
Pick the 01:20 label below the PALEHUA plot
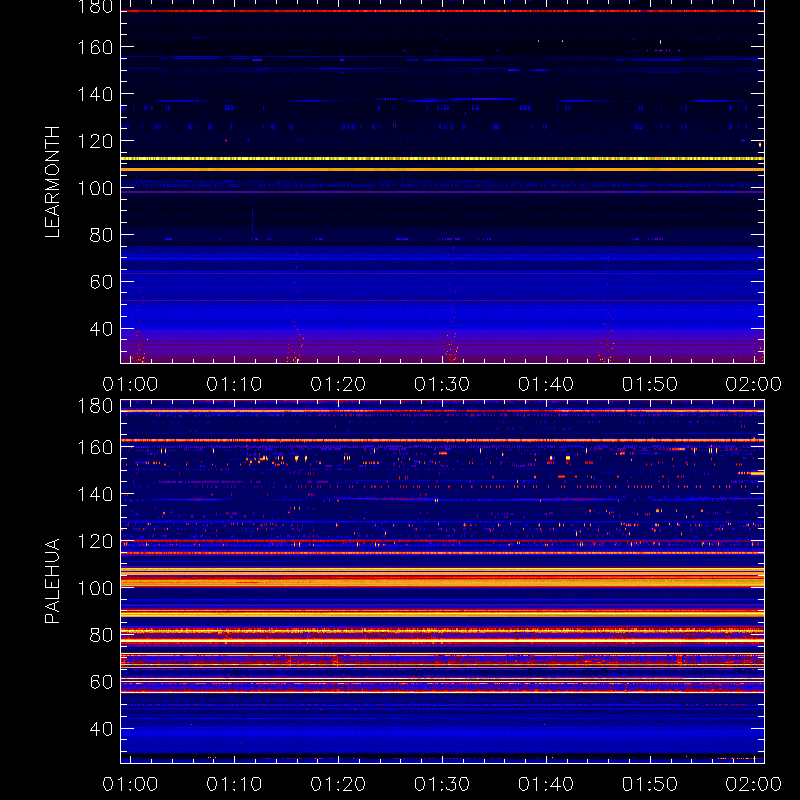pyautogui.click(x=338, y=784)
